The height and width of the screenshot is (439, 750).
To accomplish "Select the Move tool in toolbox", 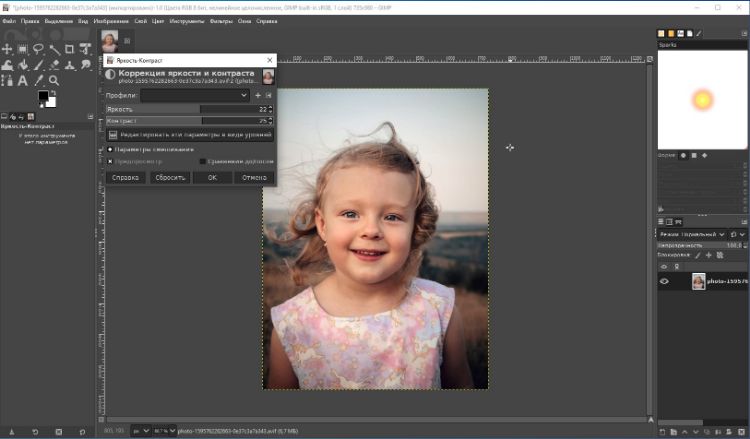I will point(8,48).
